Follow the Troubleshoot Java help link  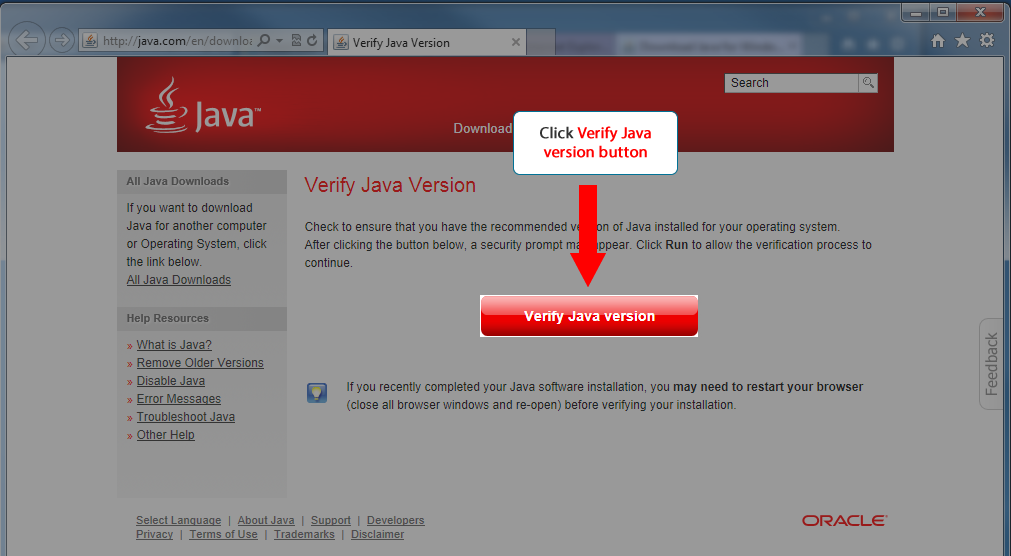tap(186, 417)
